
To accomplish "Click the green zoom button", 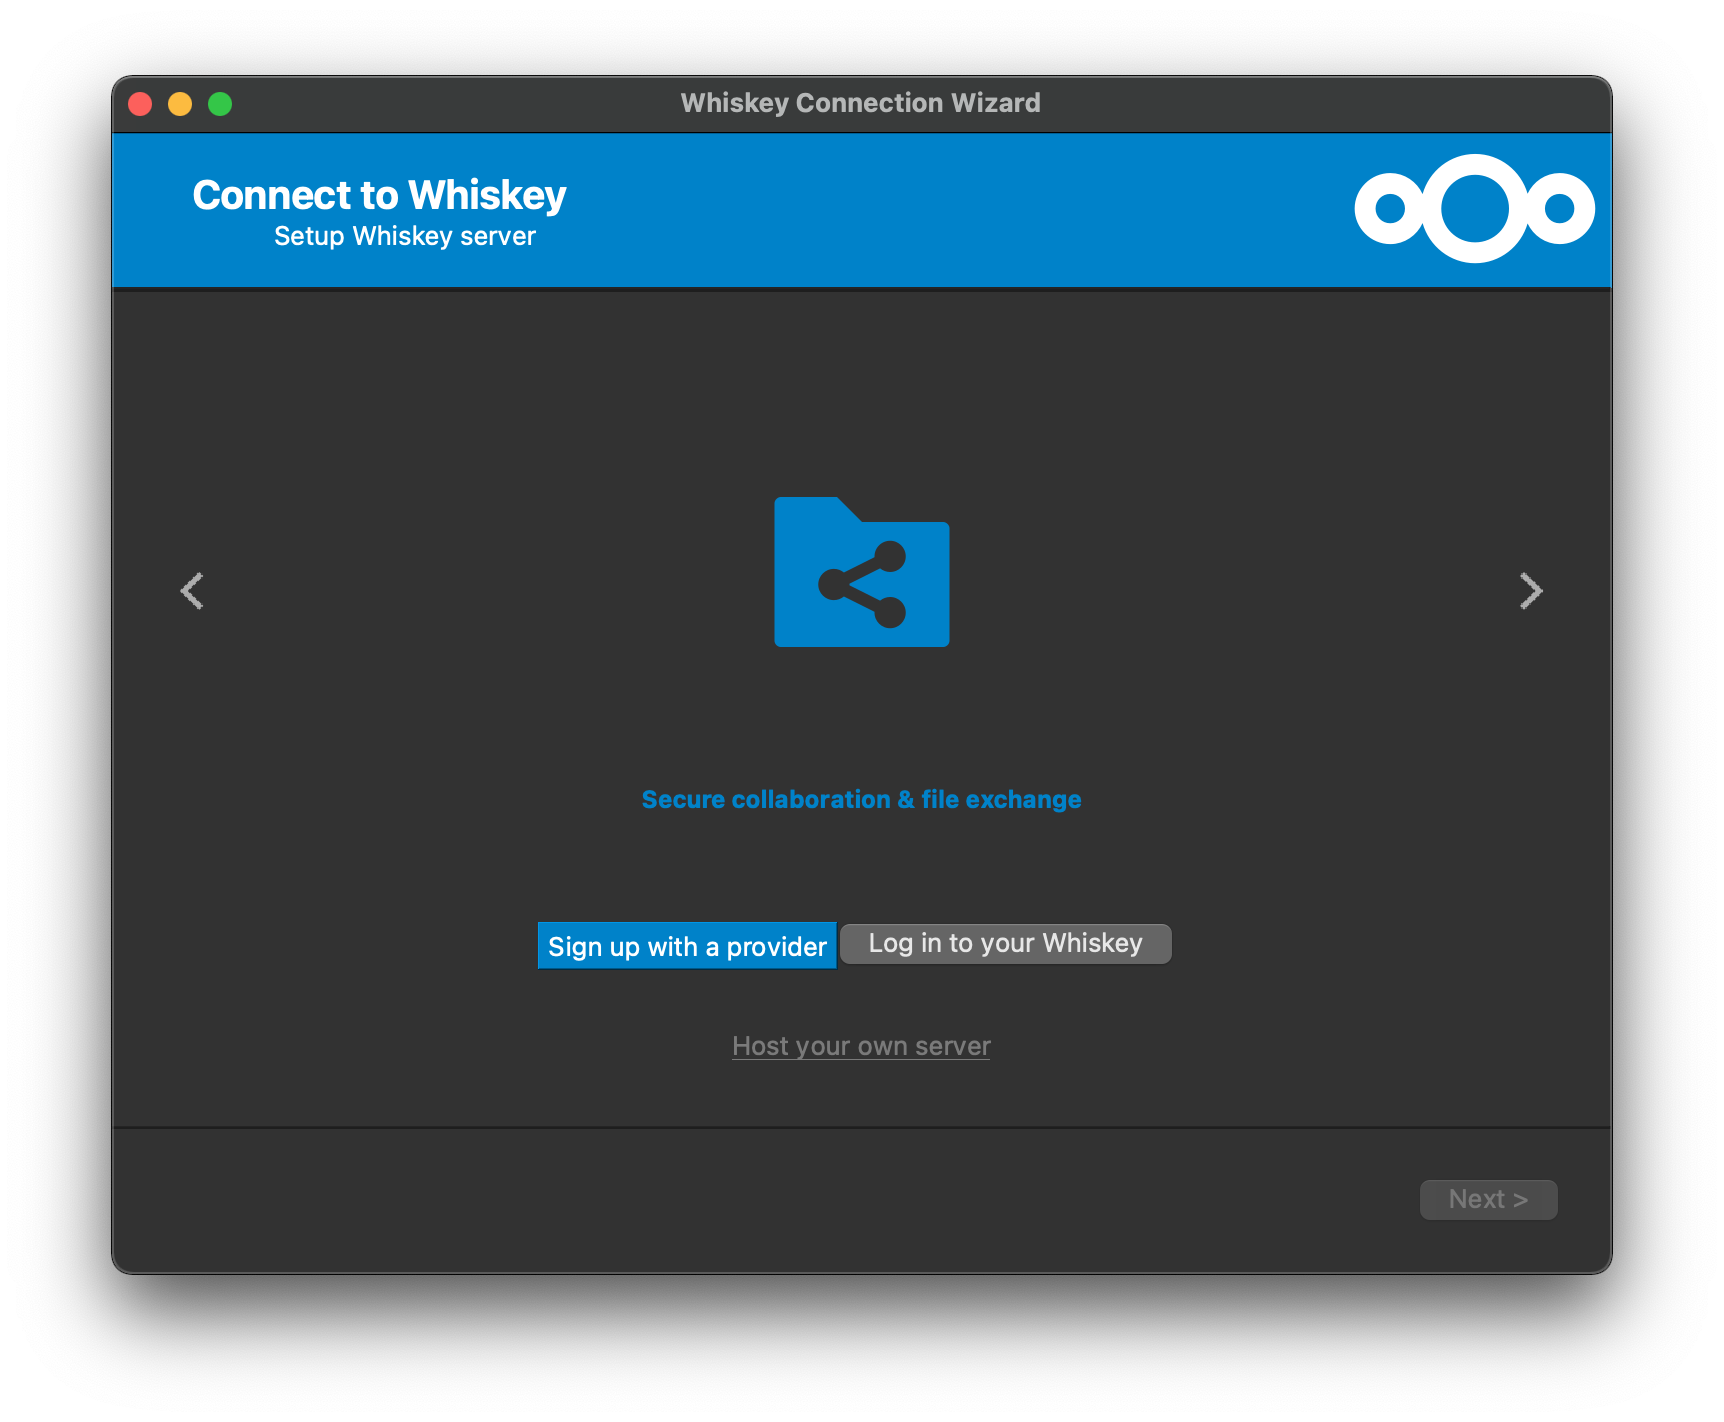I will [x=220, y=103].
